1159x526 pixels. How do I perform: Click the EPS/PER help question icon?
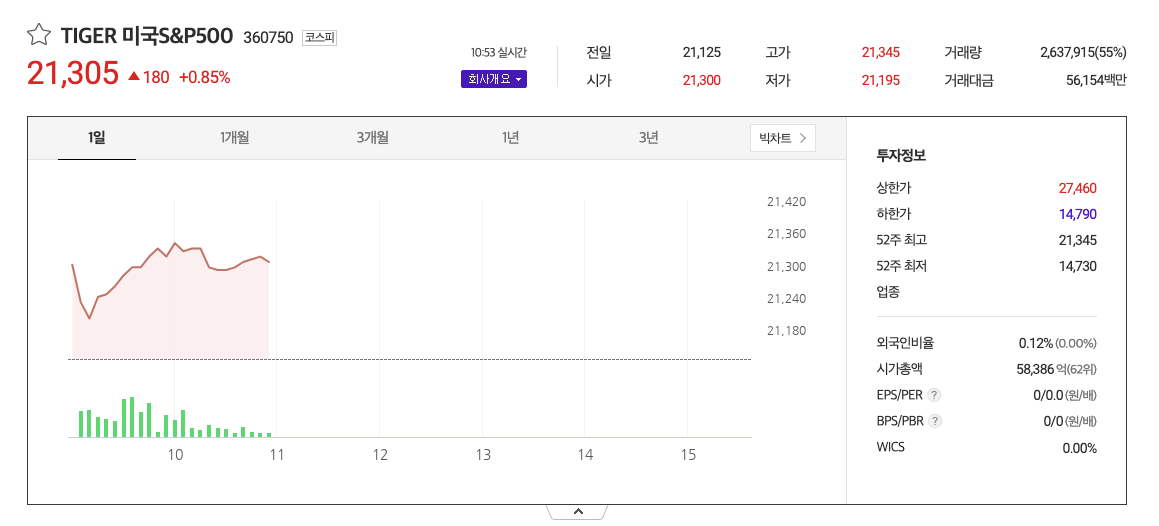click(935, 395)
